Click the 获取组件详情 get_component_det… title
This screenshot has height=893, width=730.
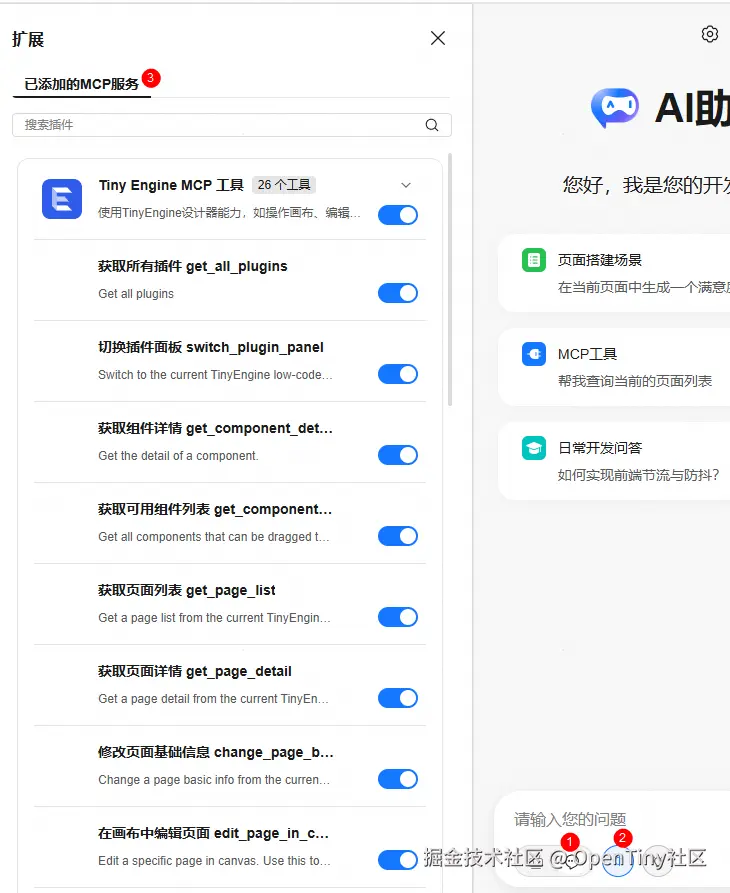[215, 428]
